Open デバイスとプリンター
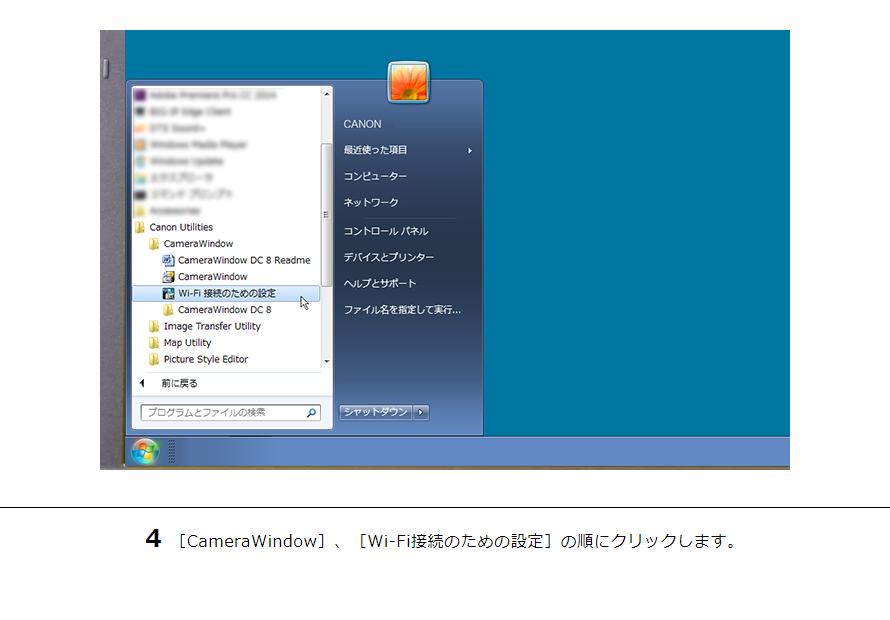This screenshot has width=890, height=620. coord(389,254)
